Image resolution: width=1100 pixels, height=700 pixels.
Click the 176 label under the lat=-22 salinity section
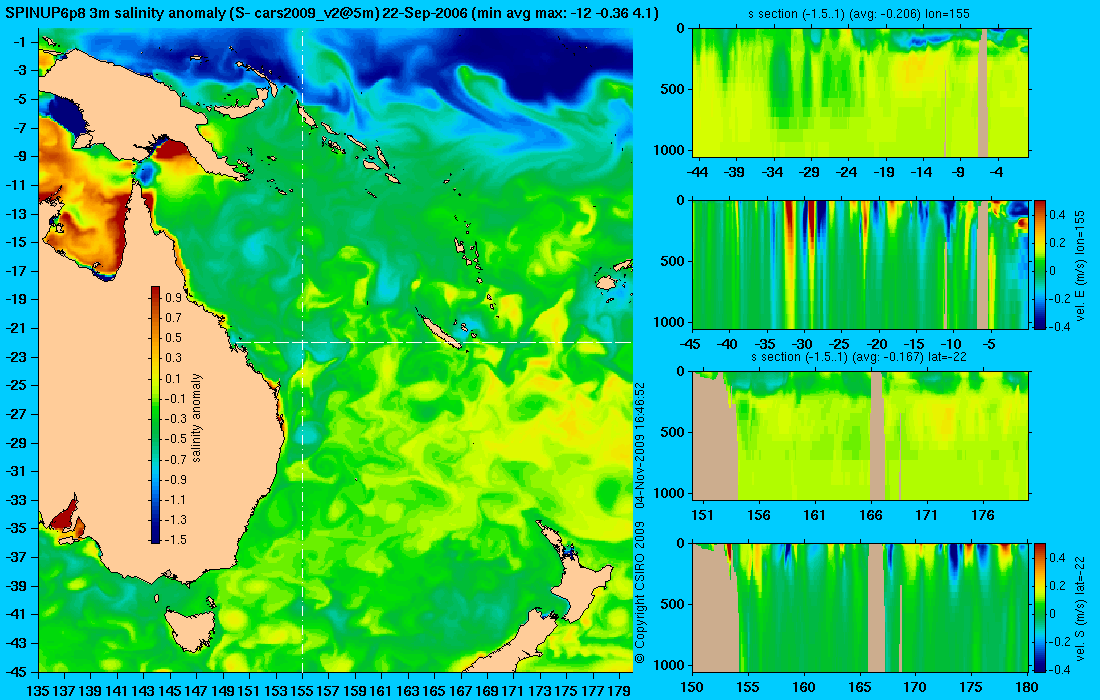[983, 516]
